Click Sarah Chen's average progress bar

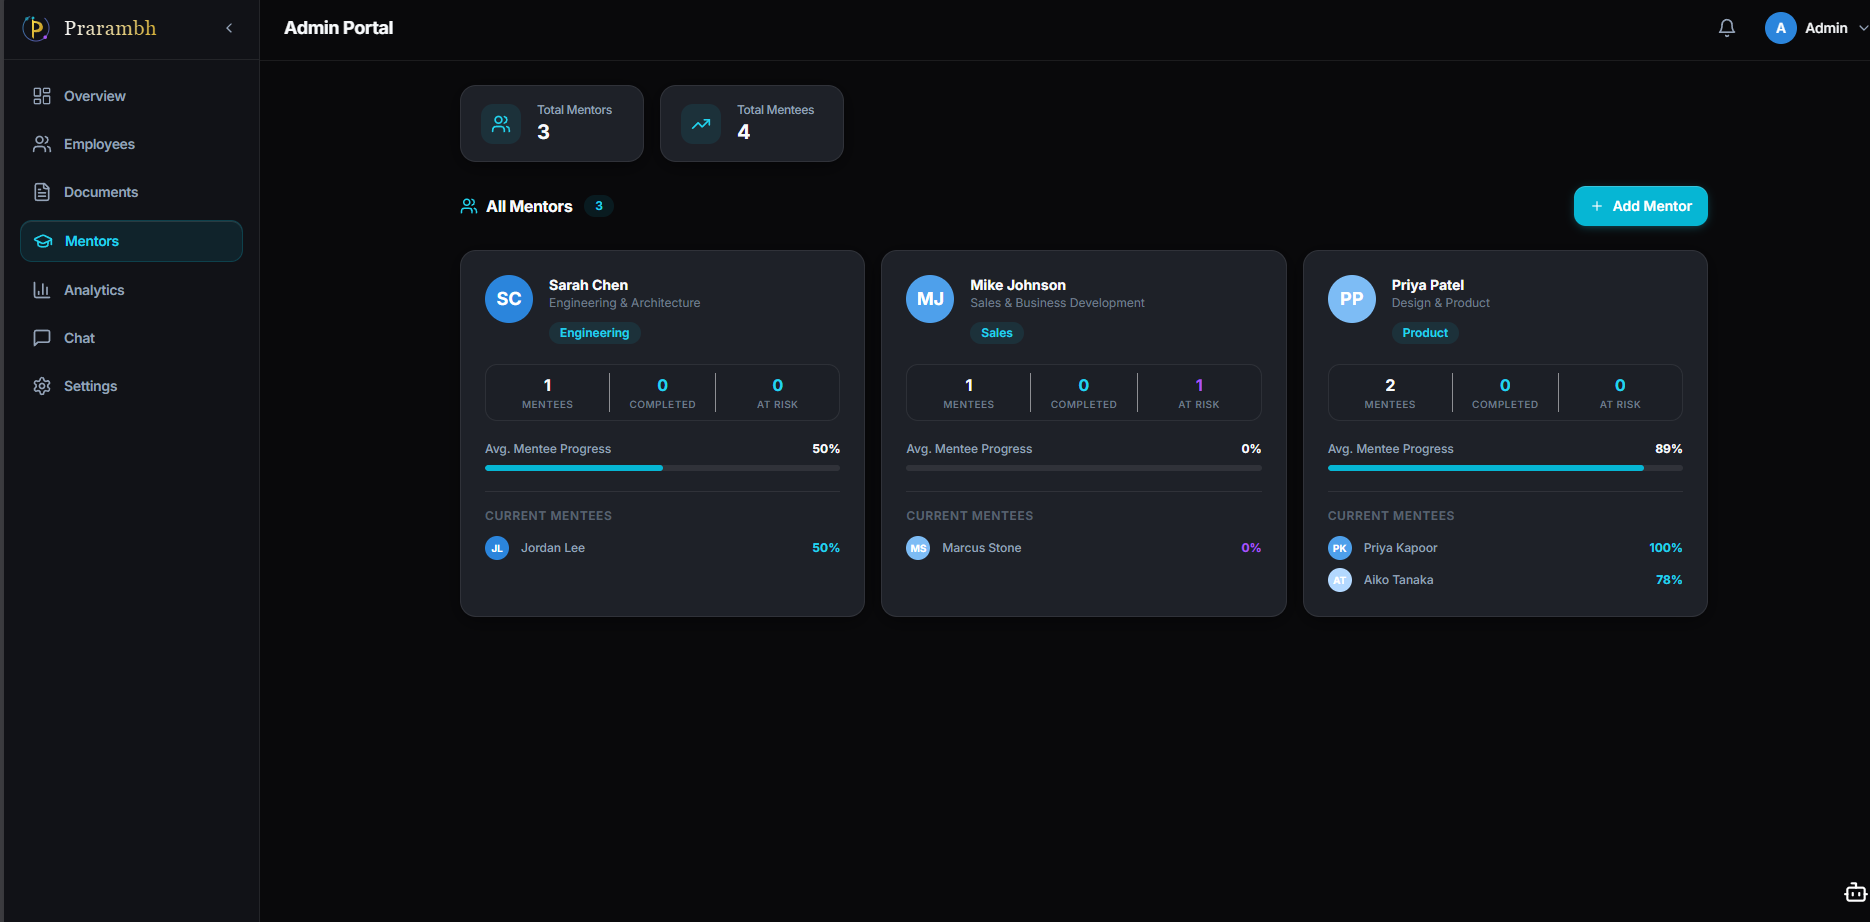(x=662, y=468)
